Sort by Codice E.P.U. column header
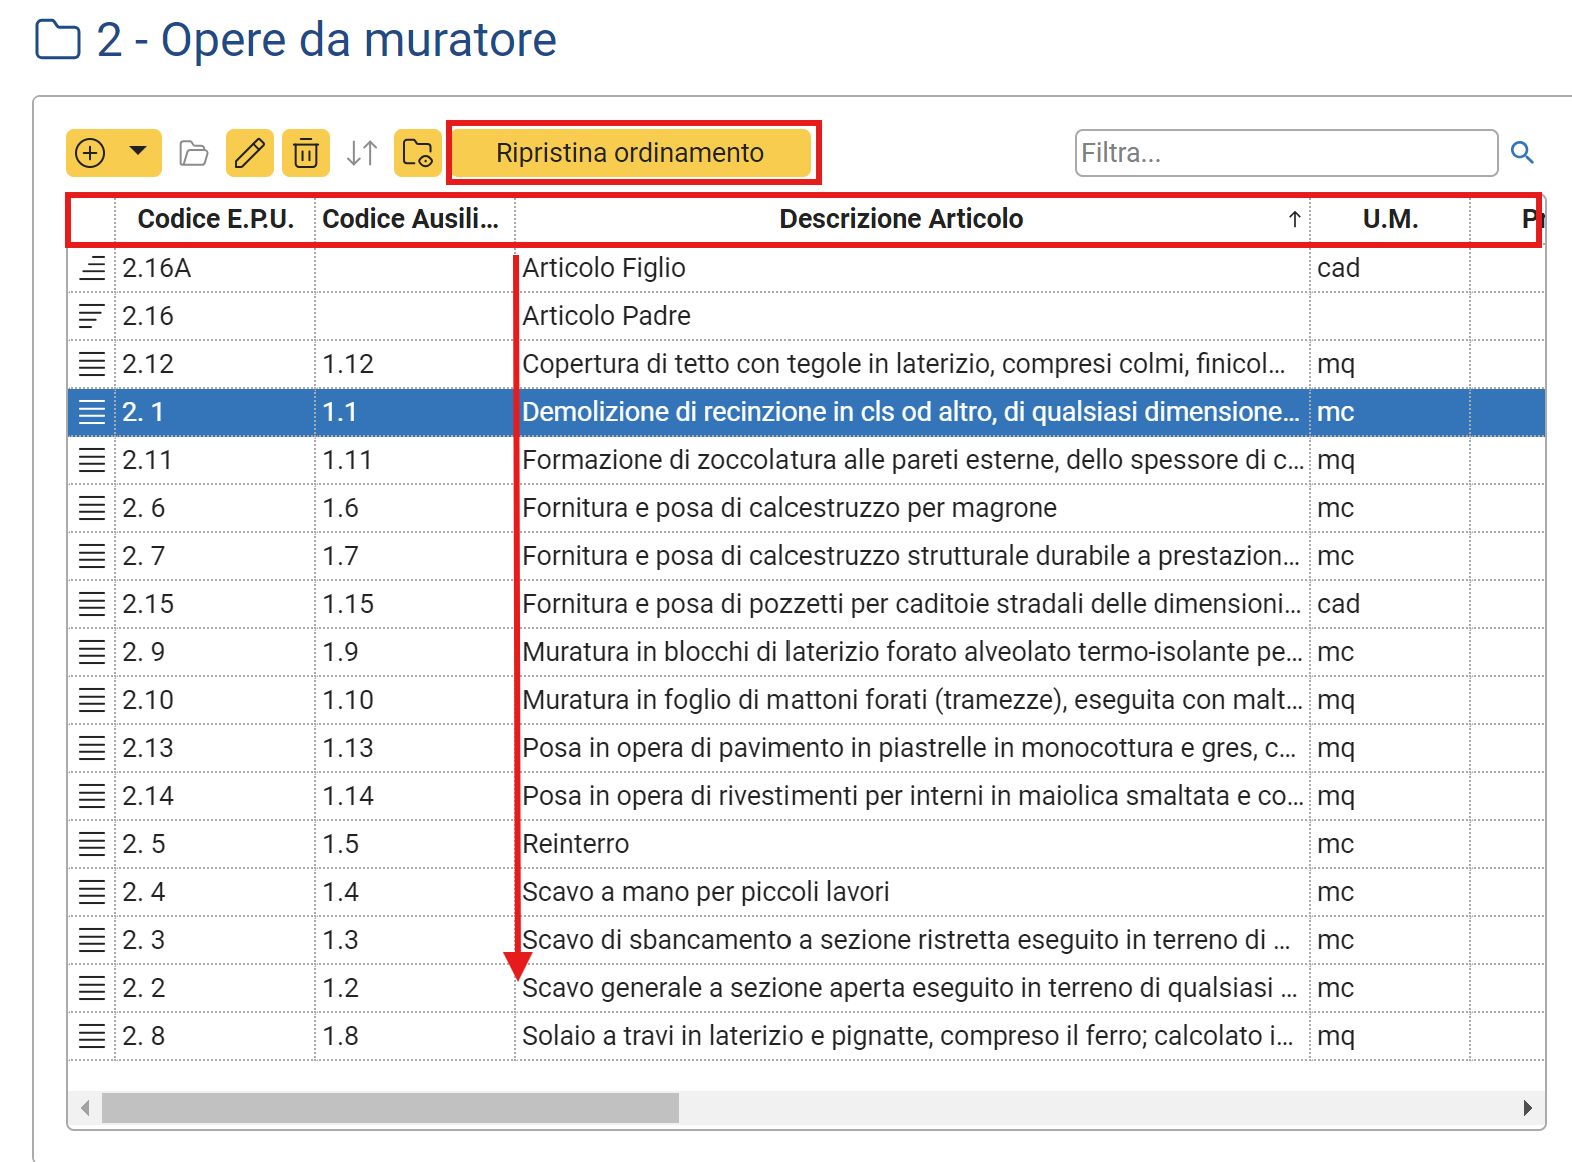The width and height of the screenshot is (1572, 1162). coord(215,219)
